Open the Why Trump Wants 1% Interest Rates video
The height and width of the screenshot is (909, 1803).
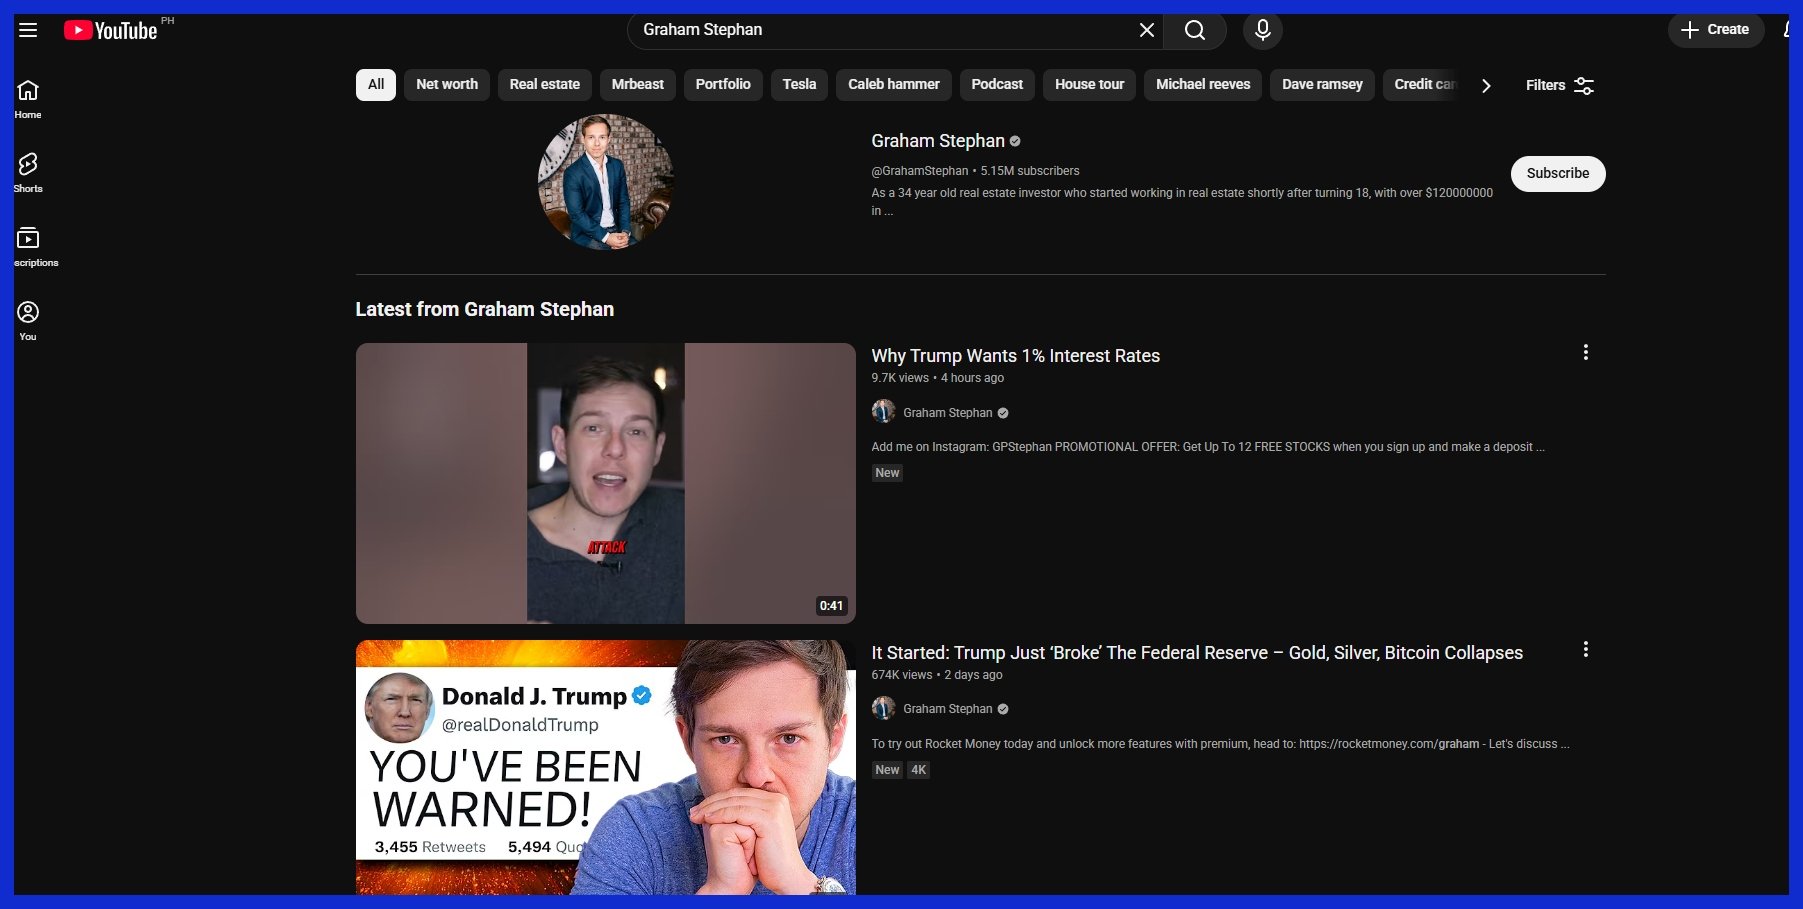point(1015,356)
